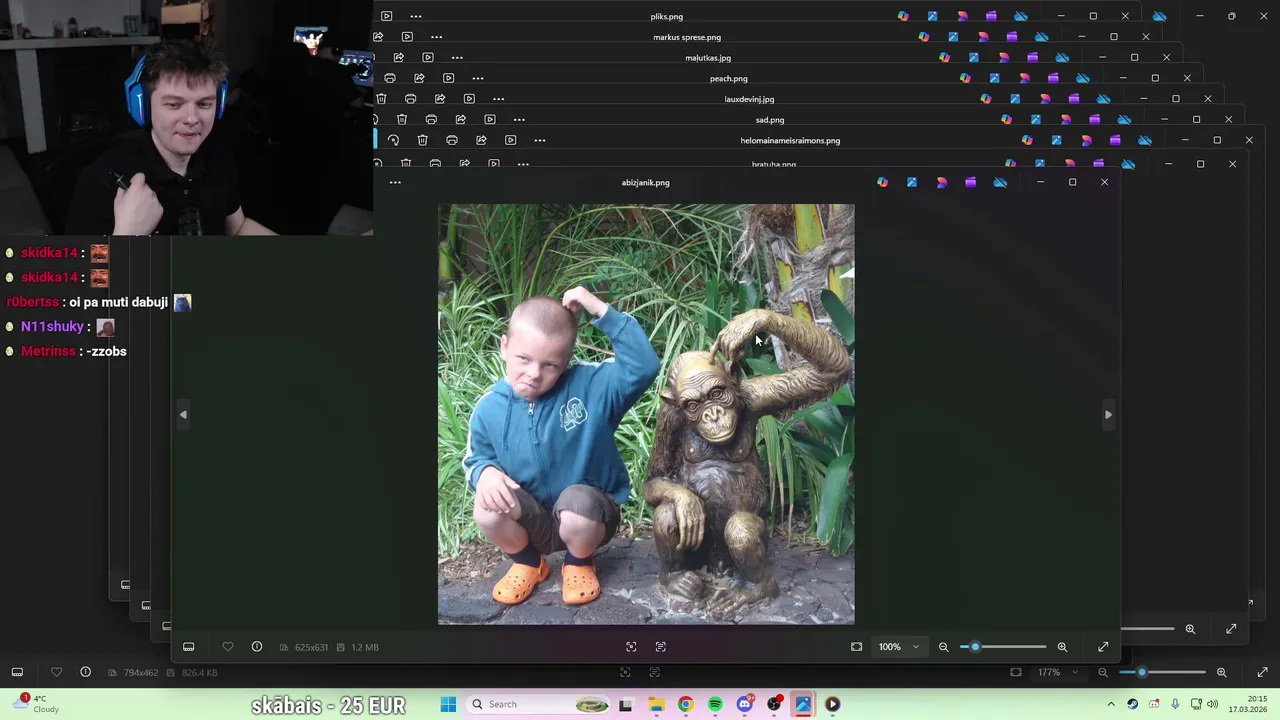The height and width of the screenshot is (720, 1280).
Task: Click scan text icon in abizjanik.png window
Action: coord(660,647)
